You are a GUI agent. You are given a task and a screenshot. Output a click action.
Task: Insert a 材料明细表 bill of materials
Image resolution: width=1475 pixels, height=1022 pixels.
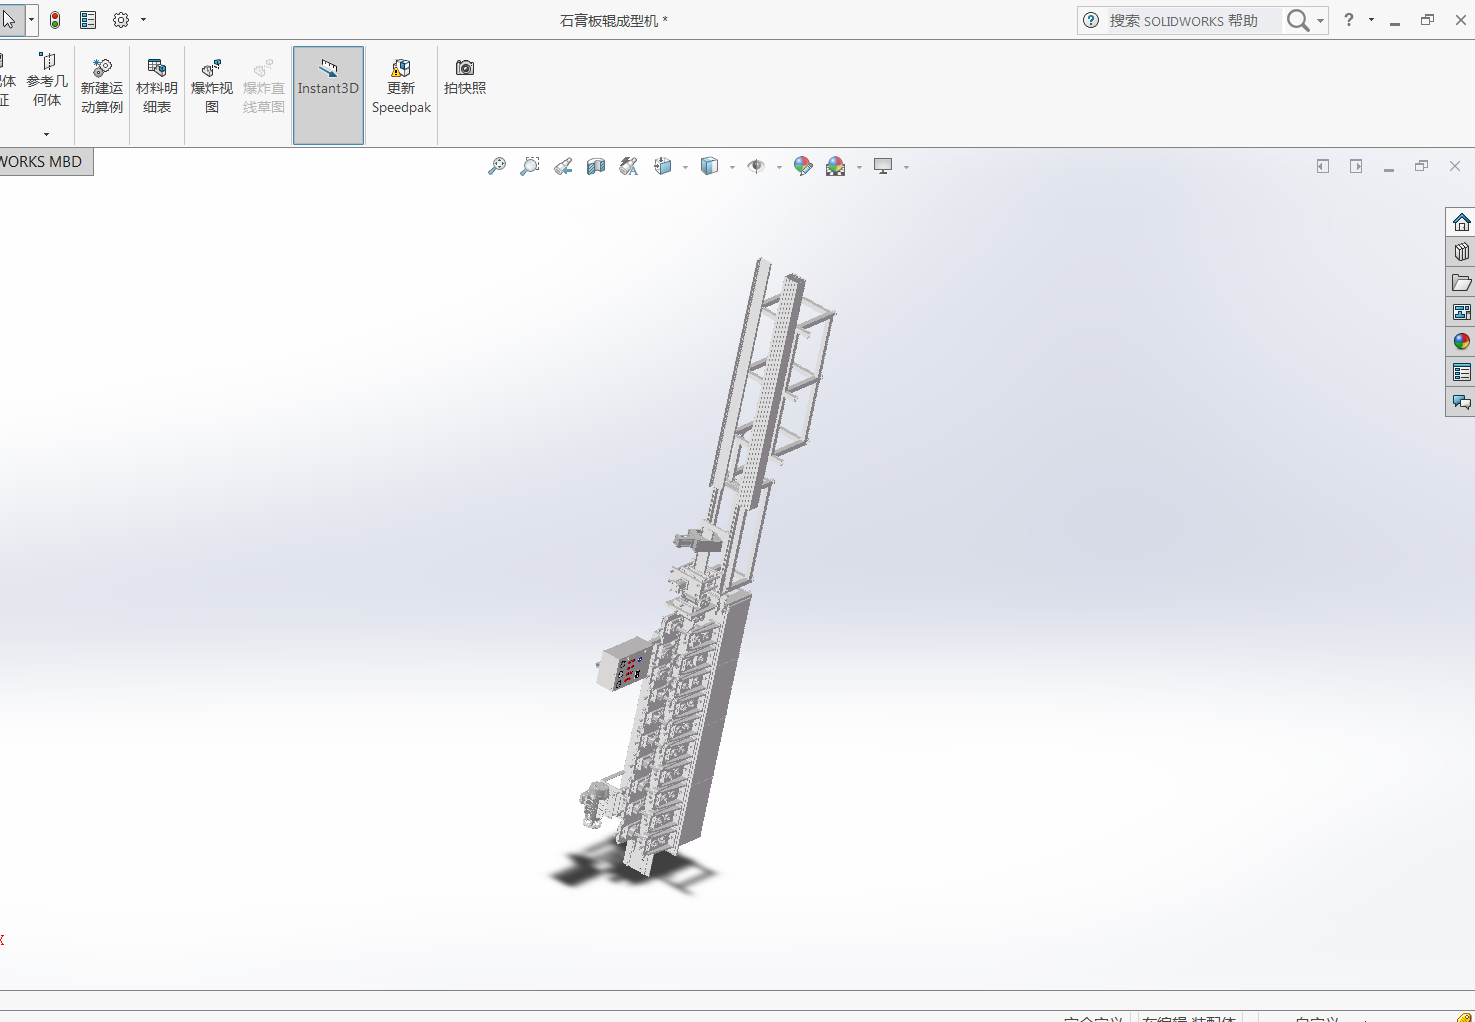157,87
